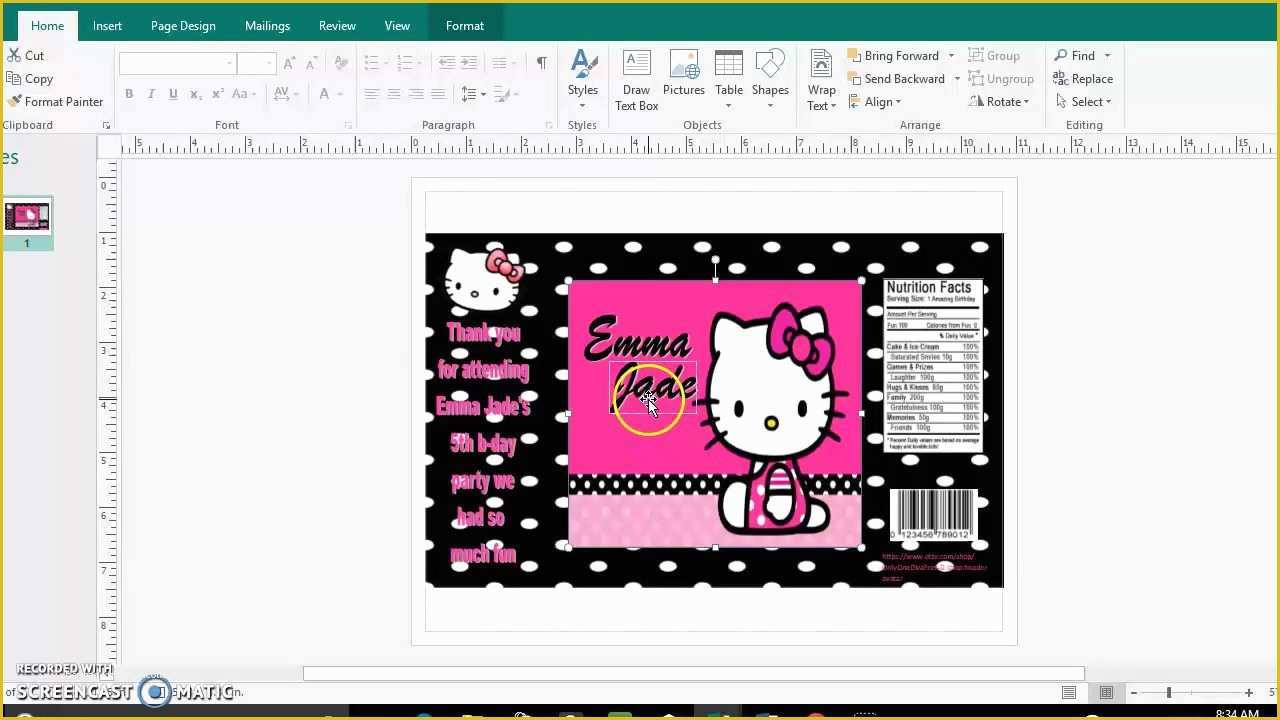Screen dimensions: 1280x720
Task: Open the Page Design ribbon tab
Action: pos(183,26)
